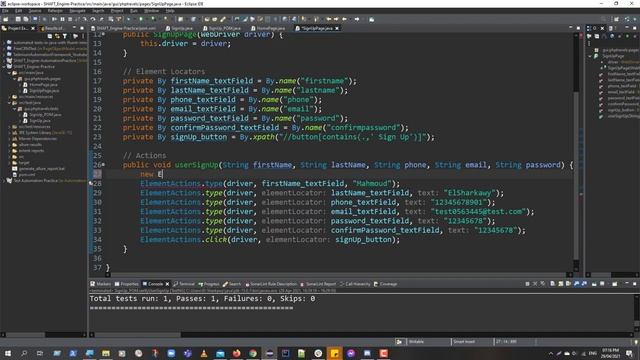Open the File menu

click(x=5, y=11)
